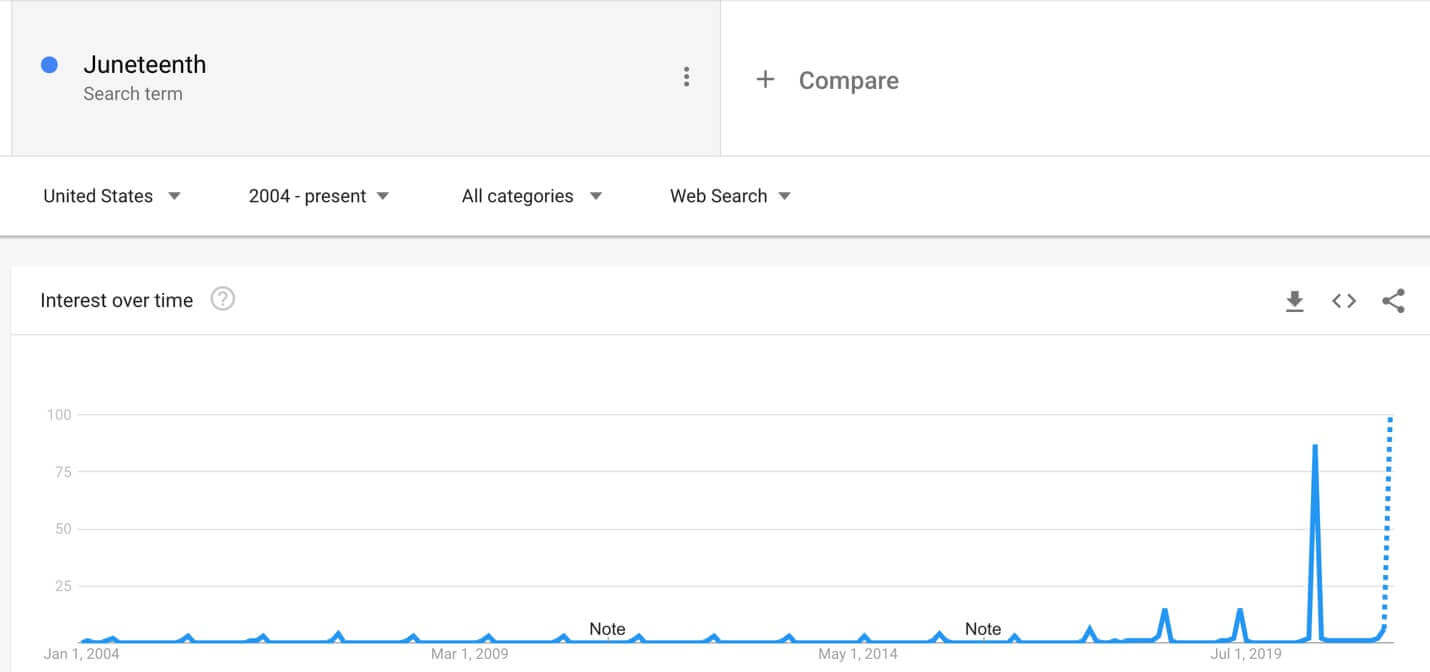Expand the All categories dropdown
The image size is (1430, 672).
(532, 196)
